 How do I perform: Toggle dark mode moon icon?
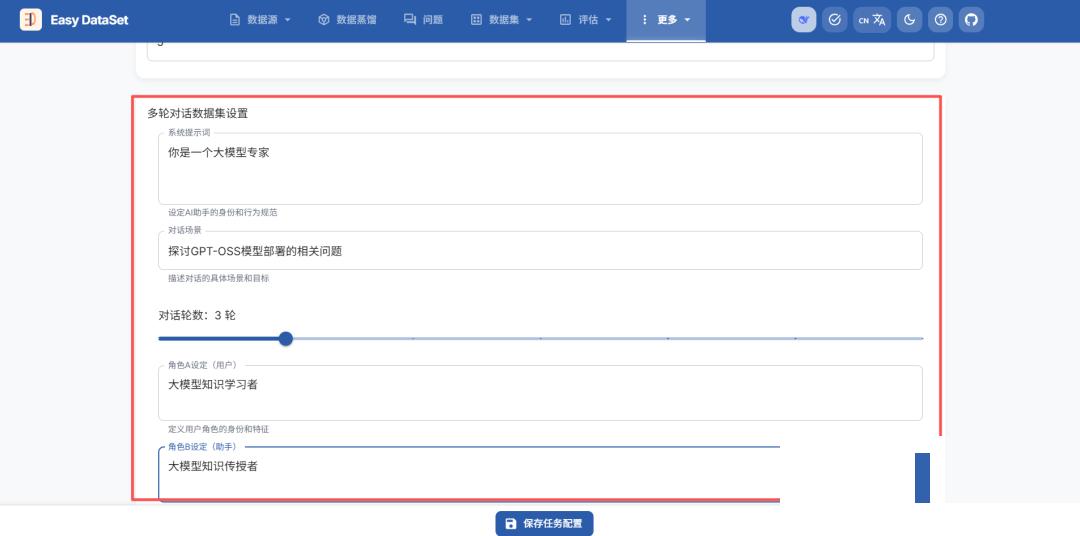tap(909, 20)
